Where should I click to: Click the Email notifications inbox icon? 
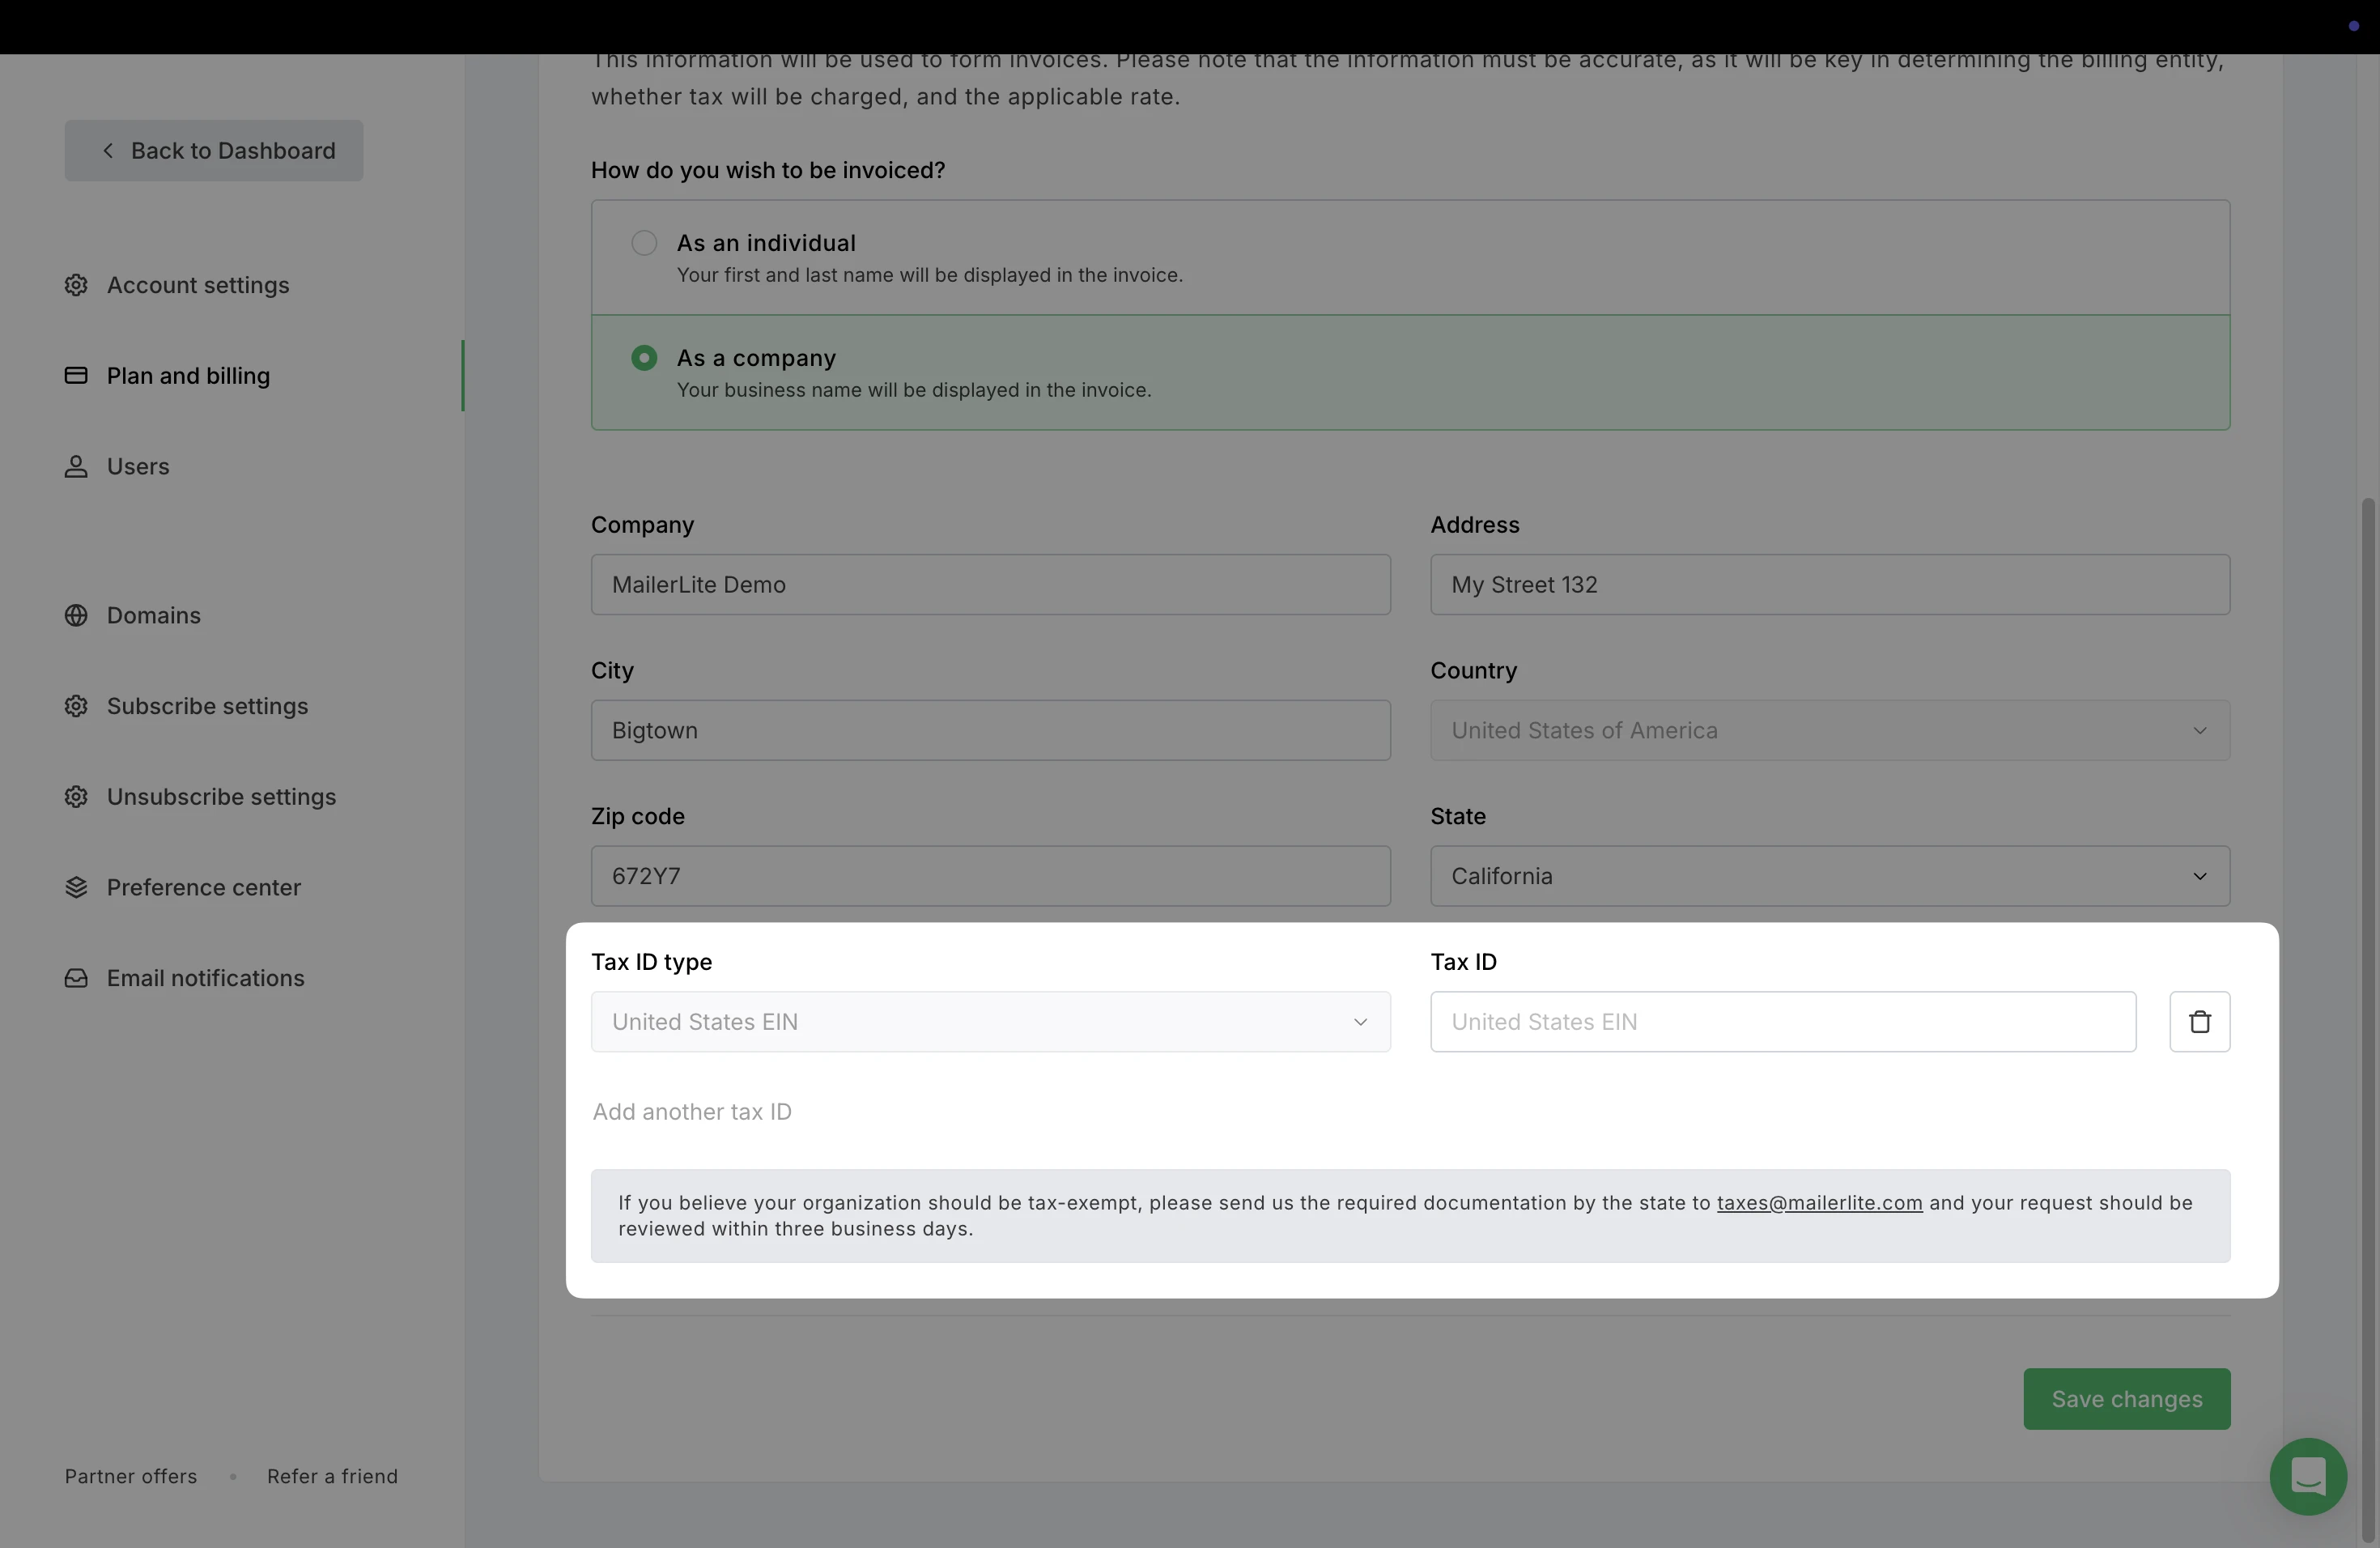tap(76, 978)
